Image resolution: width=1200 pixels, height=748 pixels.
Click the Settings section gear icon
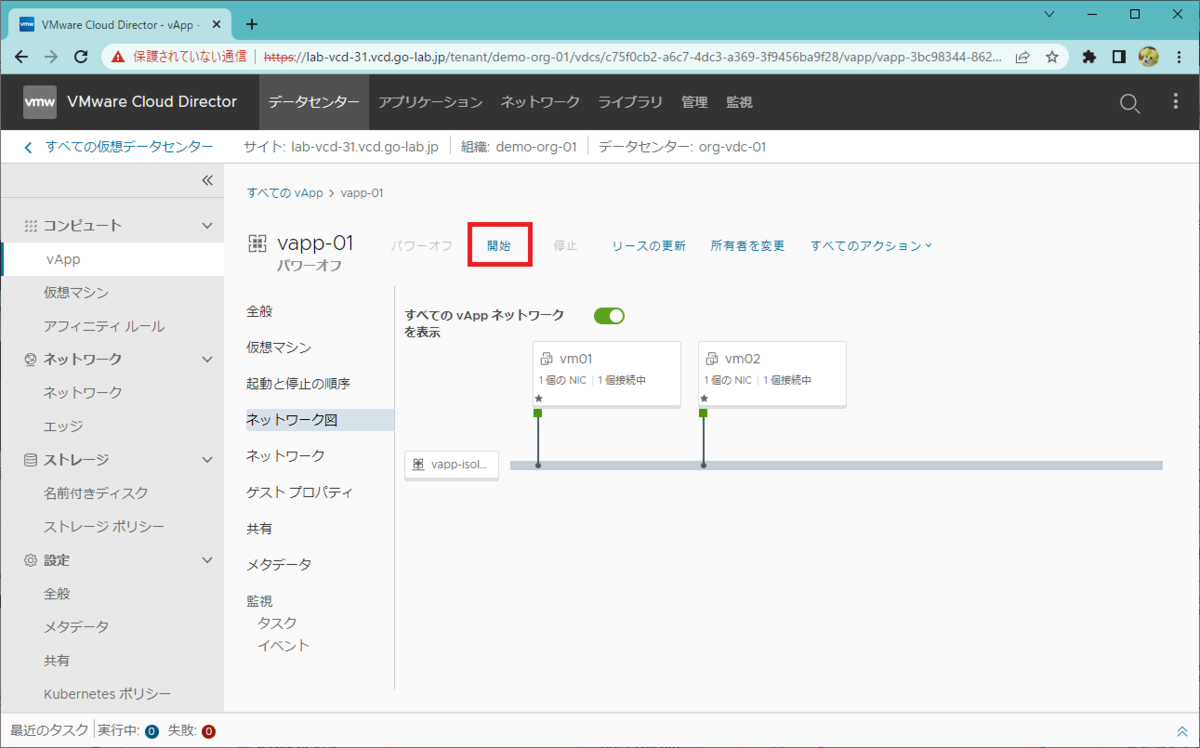tap(30, 561)
